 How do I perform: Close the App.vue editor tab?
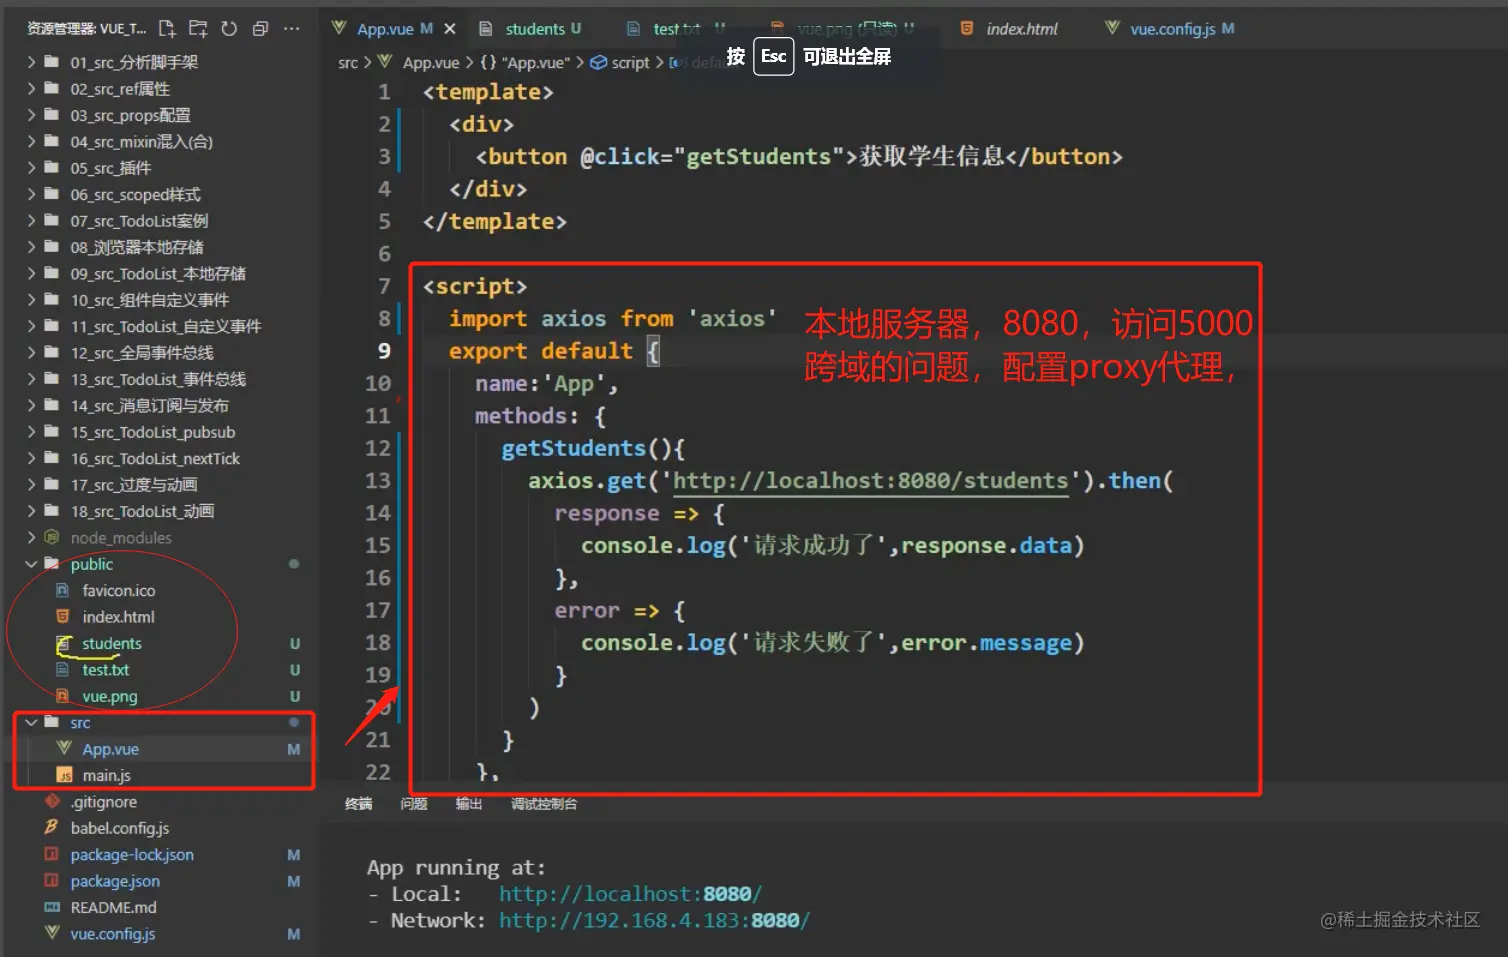(450, 29)
